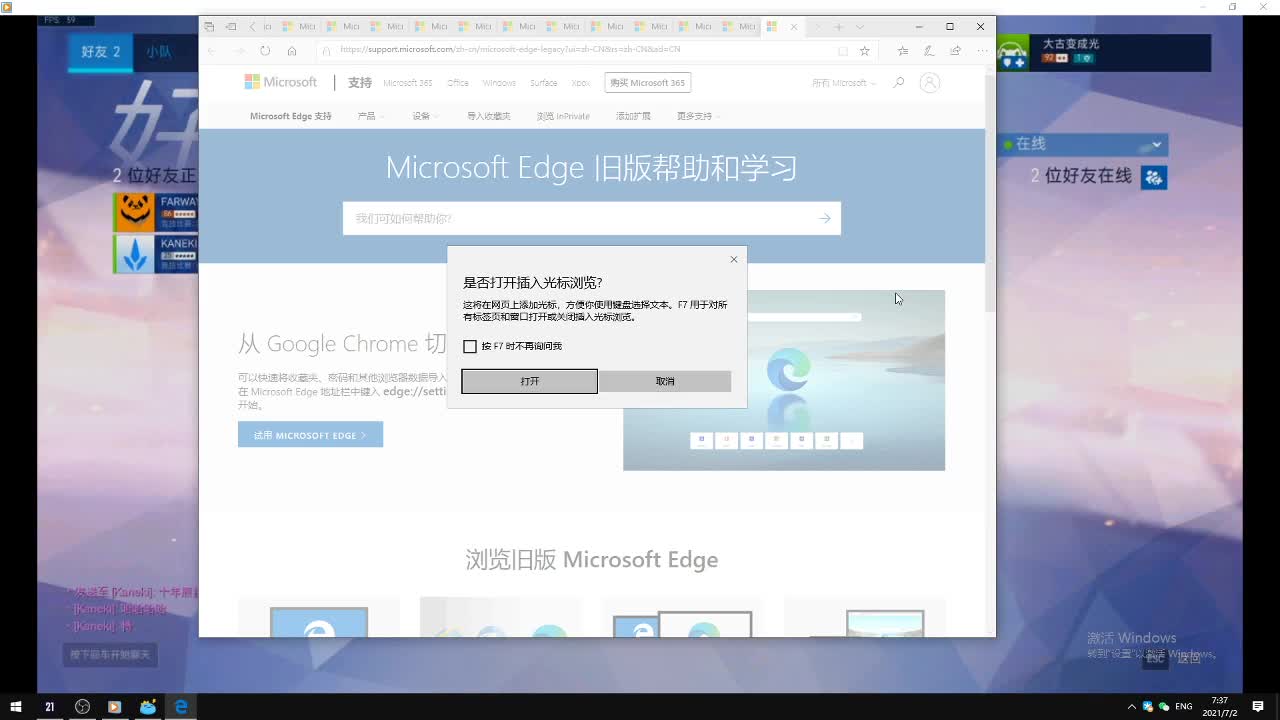Open the WeChat tray icon
The width and height of the screenshot is (1280, 720).
pos(1163,707)
